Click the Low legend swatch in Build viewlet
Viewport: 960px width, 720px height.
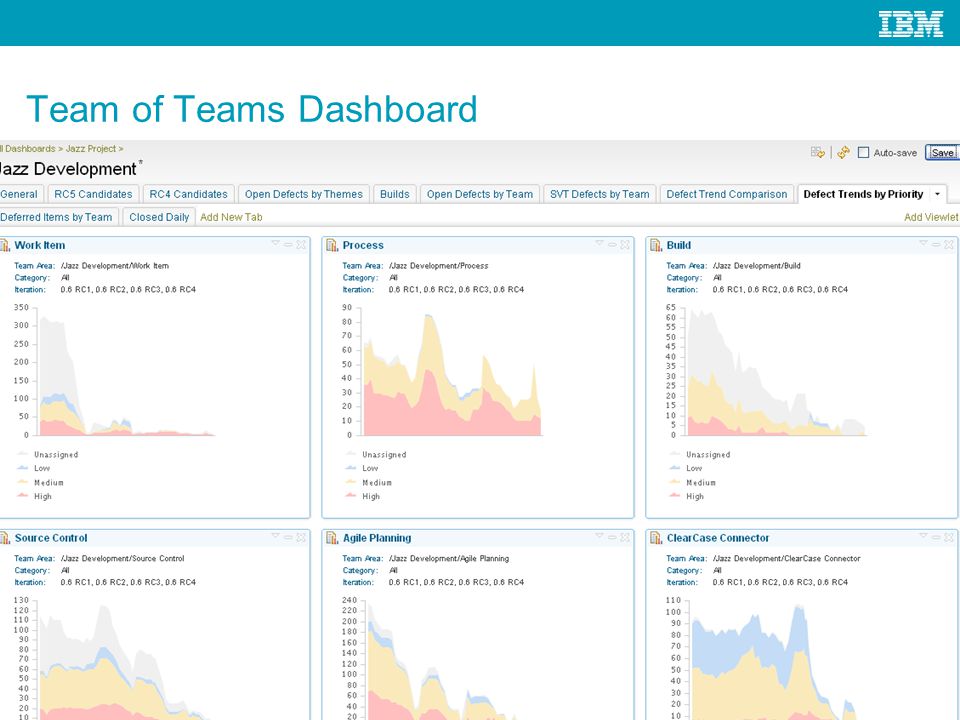[675, 468]
